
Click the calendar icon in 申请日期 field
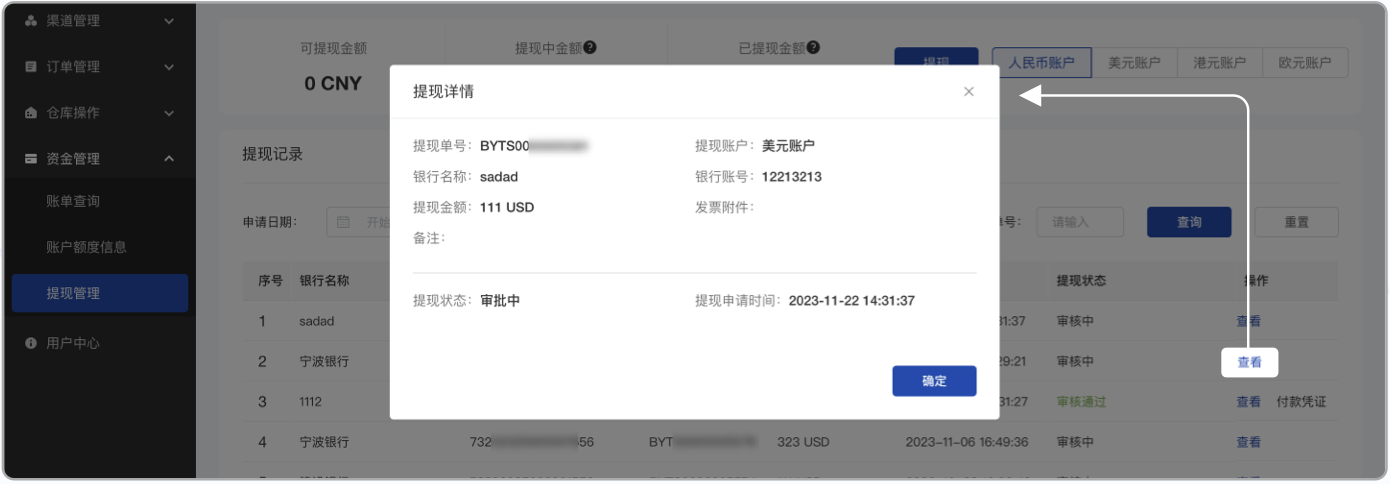pos(344,222)
